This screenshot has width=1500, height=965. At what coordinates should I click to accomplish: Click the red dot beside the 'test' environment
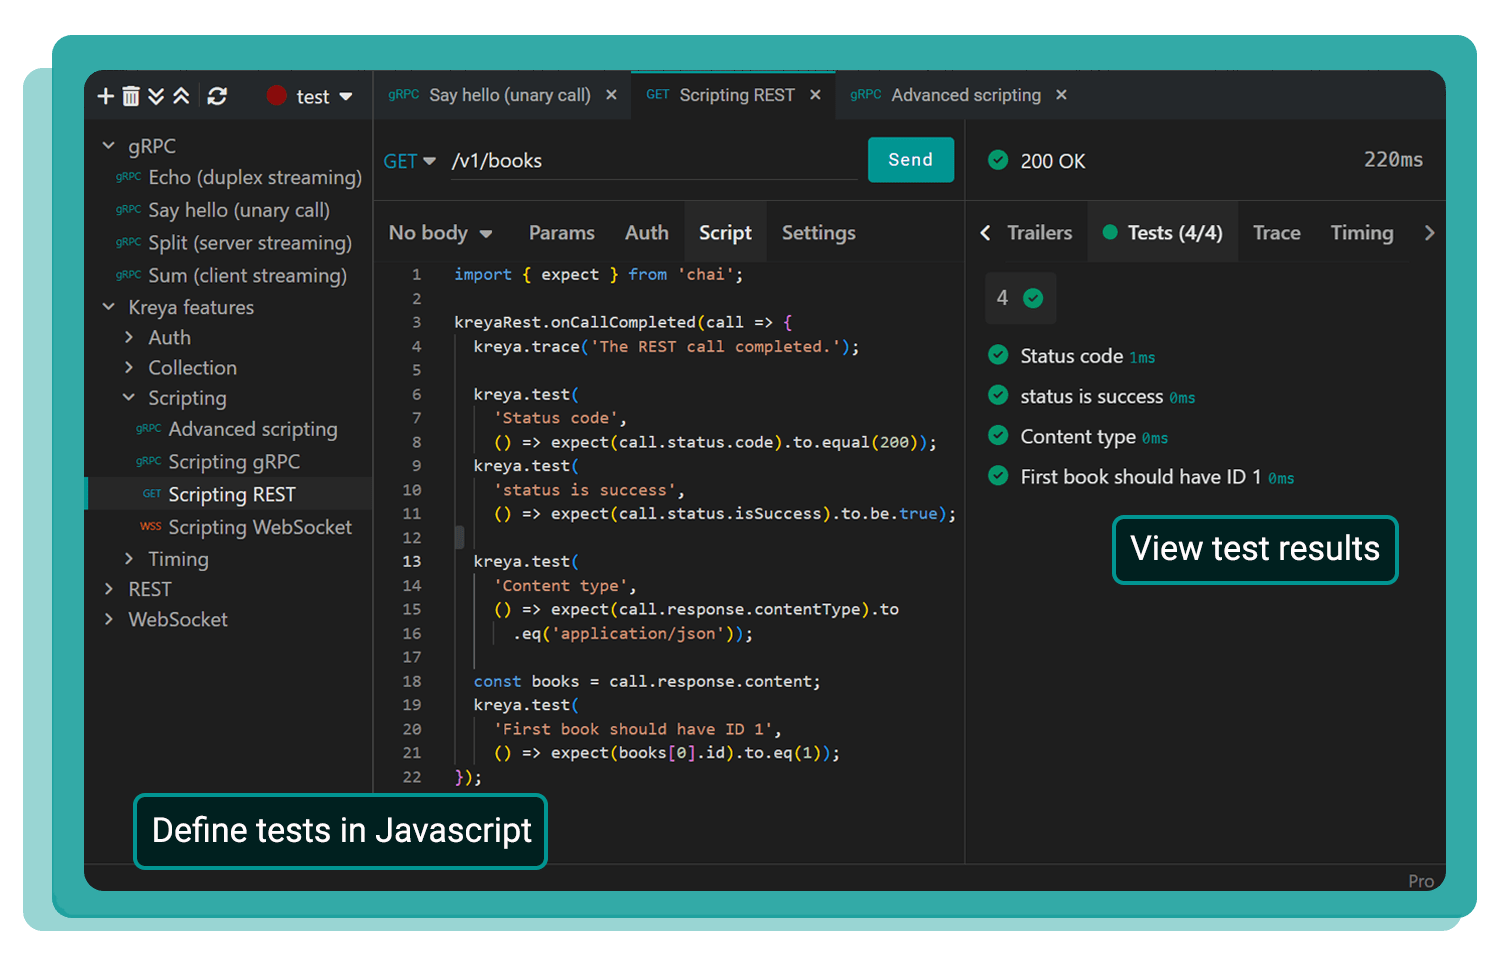tap(276, 95)
